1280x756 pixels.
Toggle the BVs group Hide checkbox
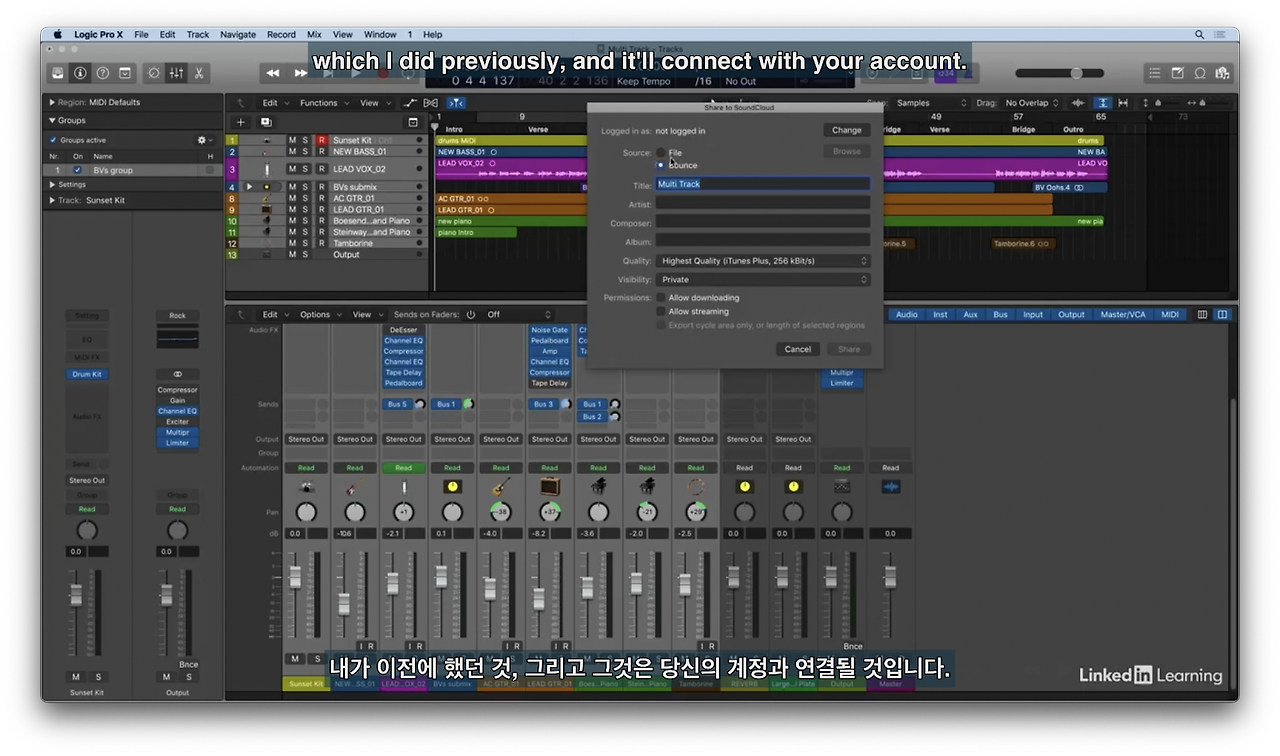(210, 170)
